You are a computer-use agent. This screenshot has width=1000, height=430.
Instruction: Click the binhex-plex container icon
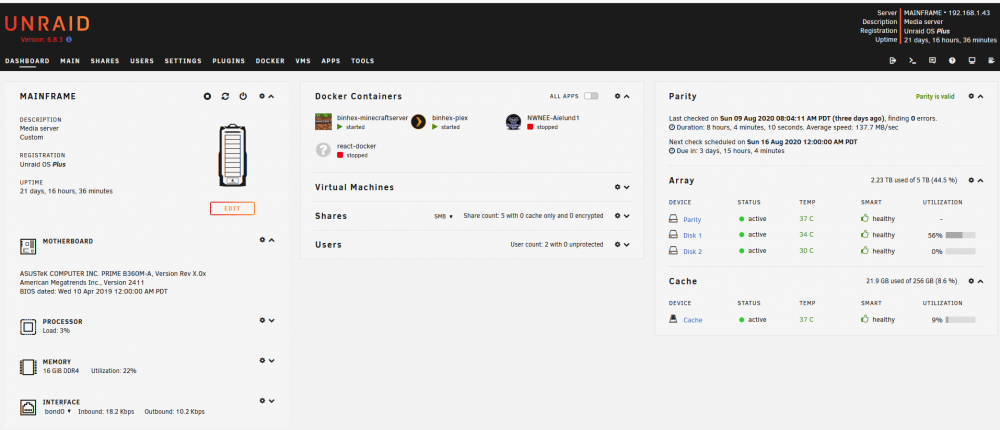418,122
